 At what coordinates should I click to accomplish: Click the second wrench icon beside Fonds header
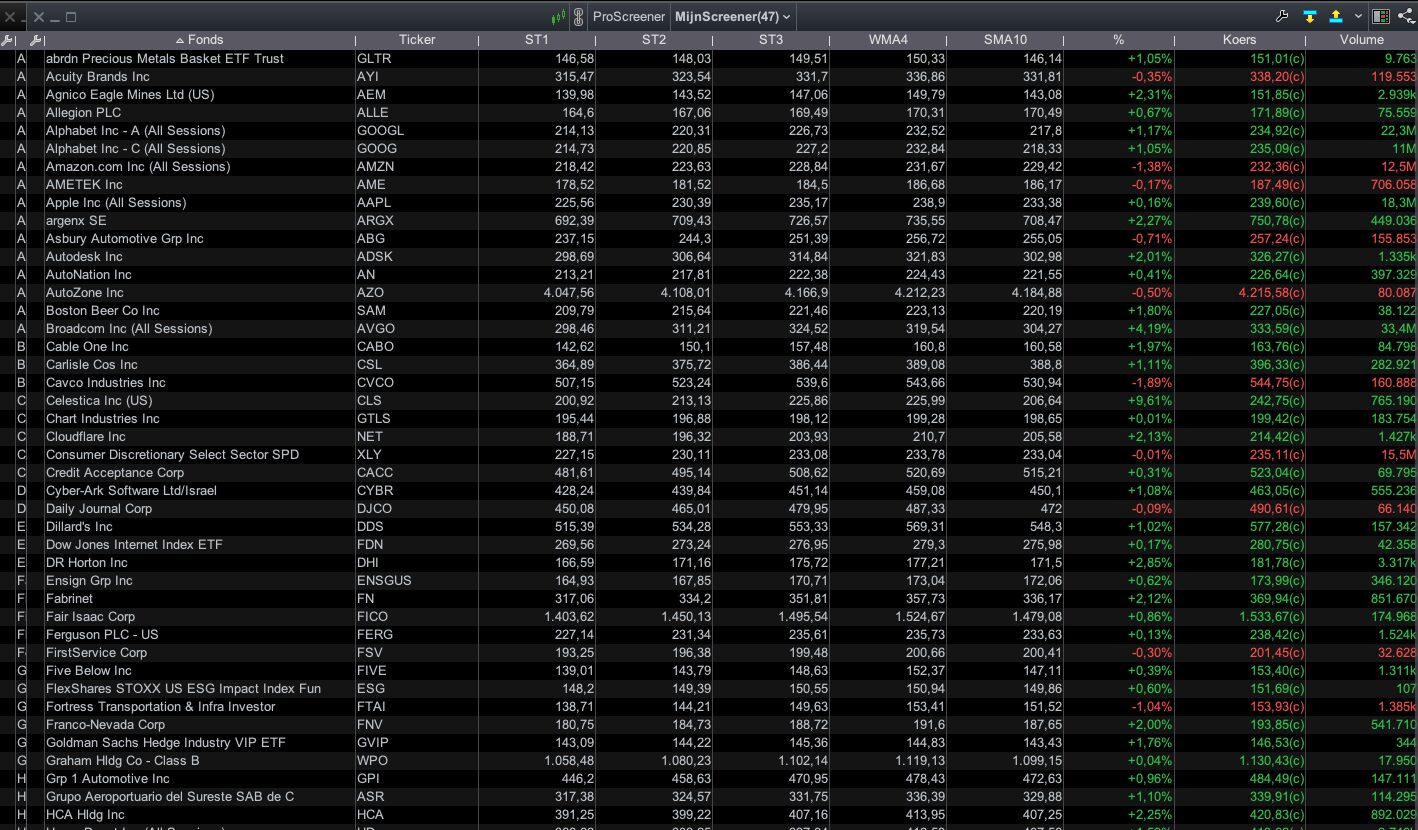coord(36,40)
